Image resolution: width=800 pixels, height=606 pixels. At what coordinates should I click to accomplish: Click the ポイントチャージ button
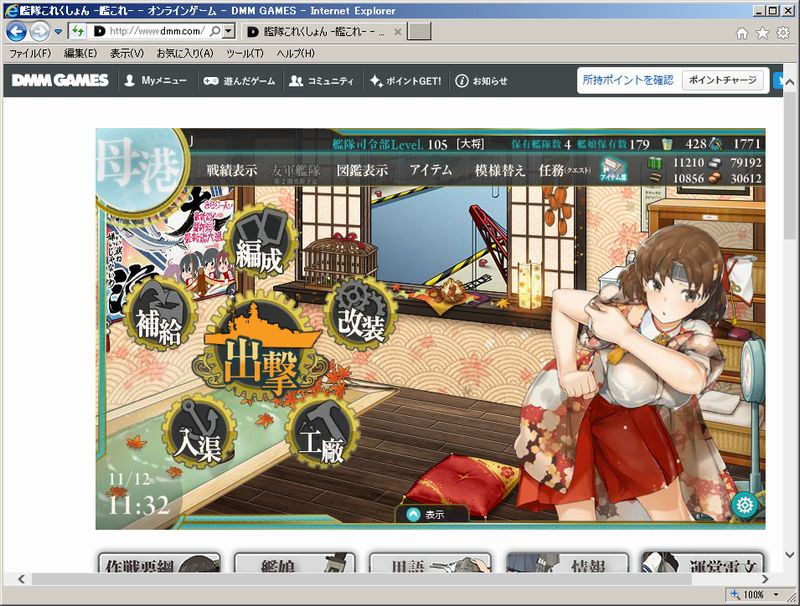(722, 80)
